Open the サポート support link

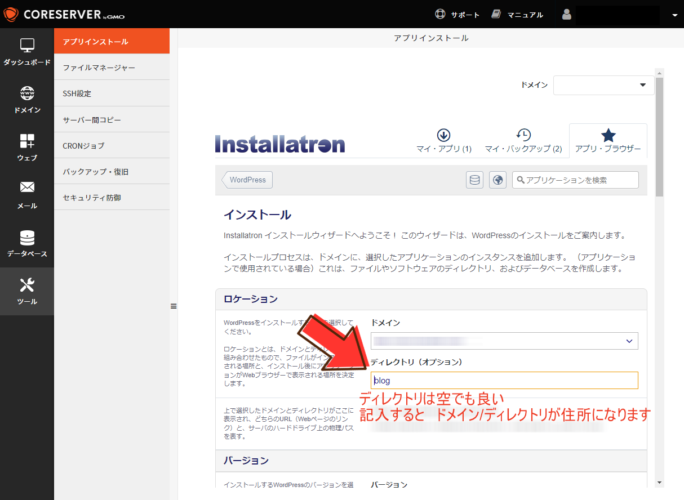(457, 14)
